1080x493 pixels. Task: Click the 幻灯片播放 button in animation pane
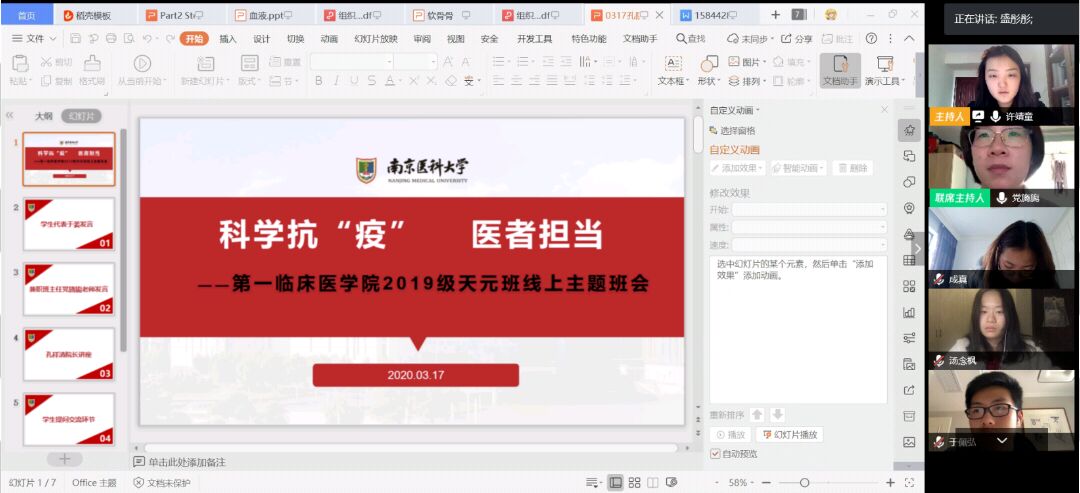(790, 435)
